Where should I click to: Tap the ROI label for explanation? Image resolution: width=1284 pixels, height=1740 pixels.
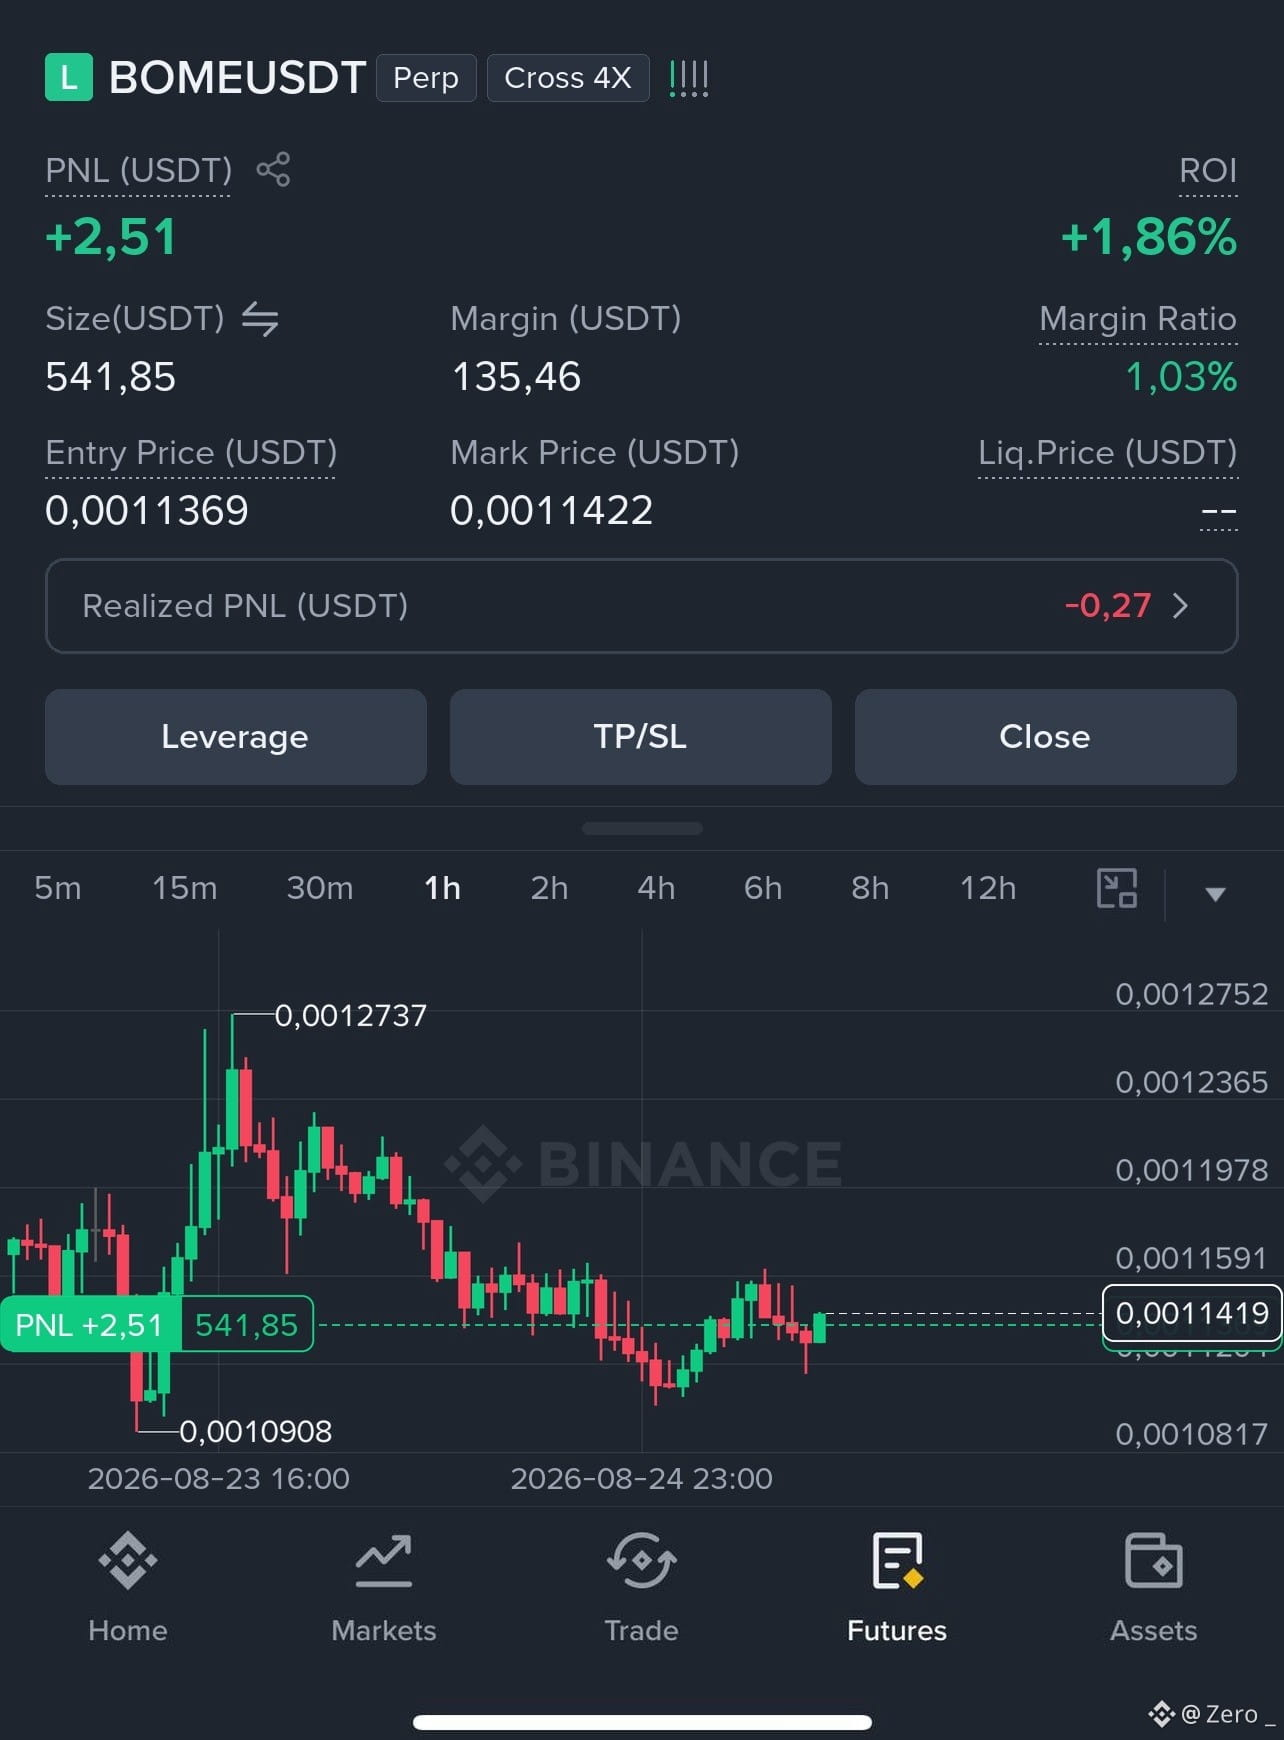coord(1208,170)
